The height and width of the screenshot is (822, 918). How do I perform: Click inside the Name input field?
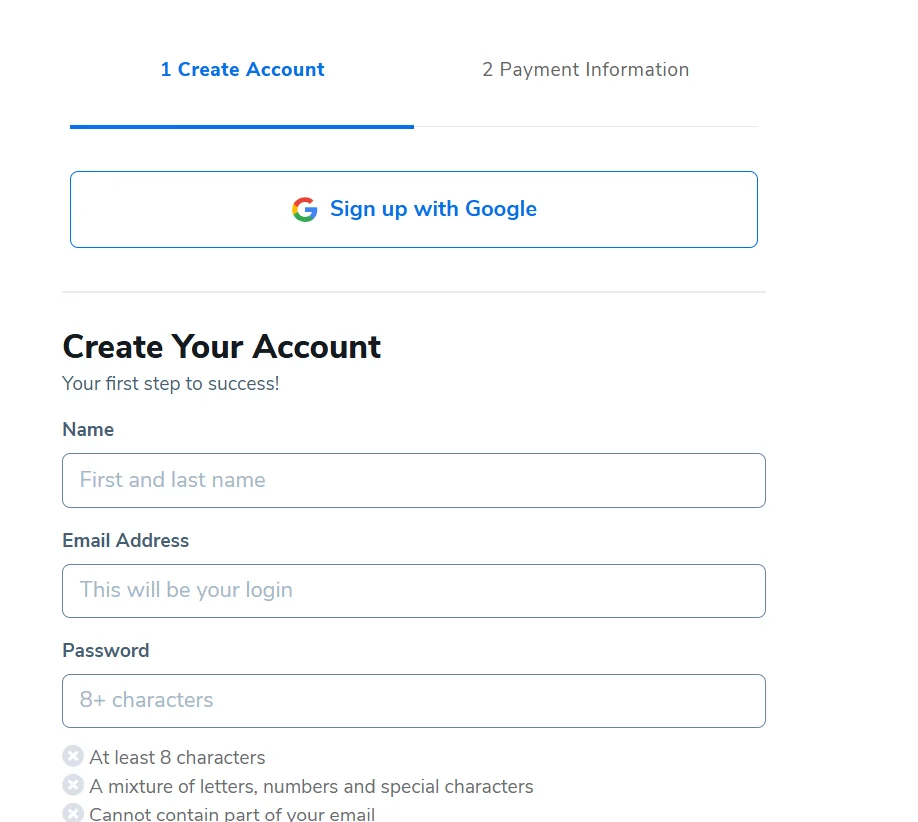[413, 480]
